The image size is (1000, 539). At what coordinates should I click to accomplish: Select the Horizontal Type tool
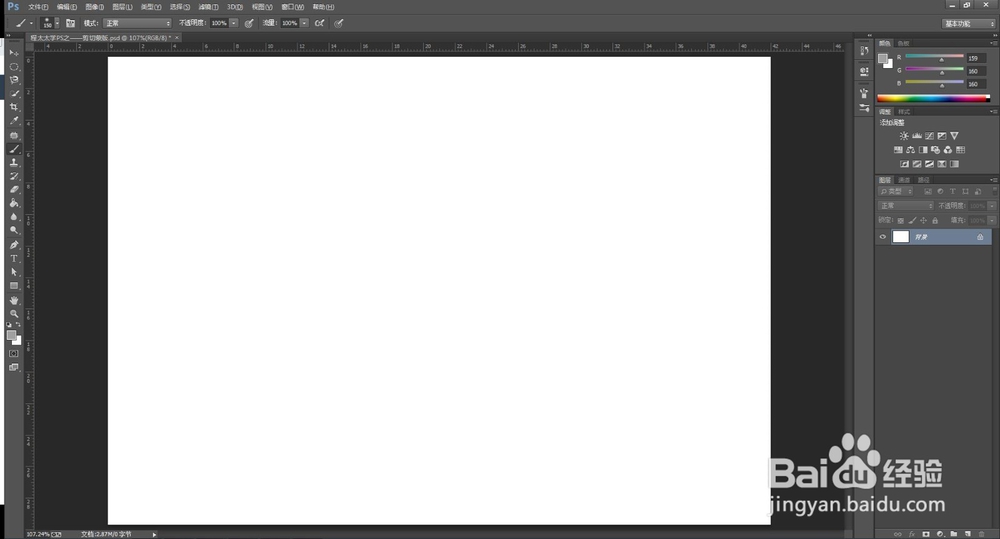pos(14,258)
